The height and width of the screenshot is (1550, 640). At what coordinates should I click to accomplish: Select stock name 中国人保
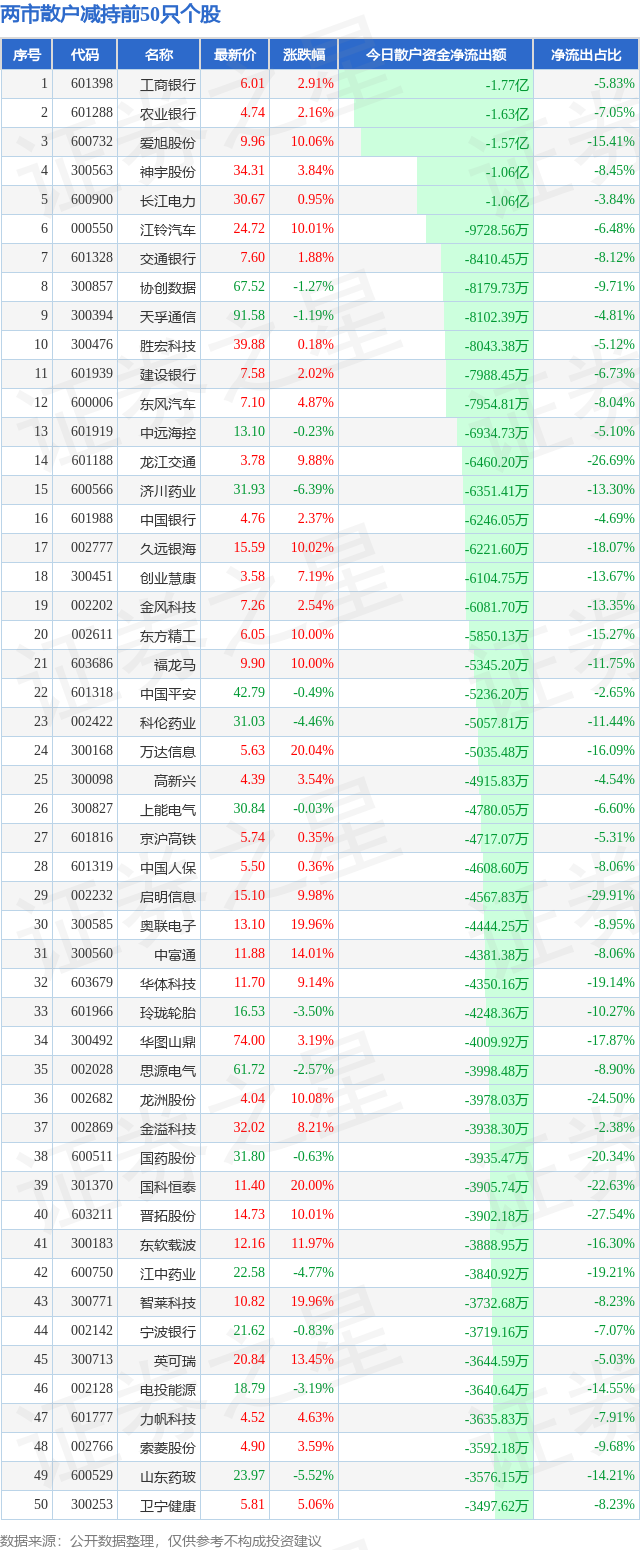(168, 868)
